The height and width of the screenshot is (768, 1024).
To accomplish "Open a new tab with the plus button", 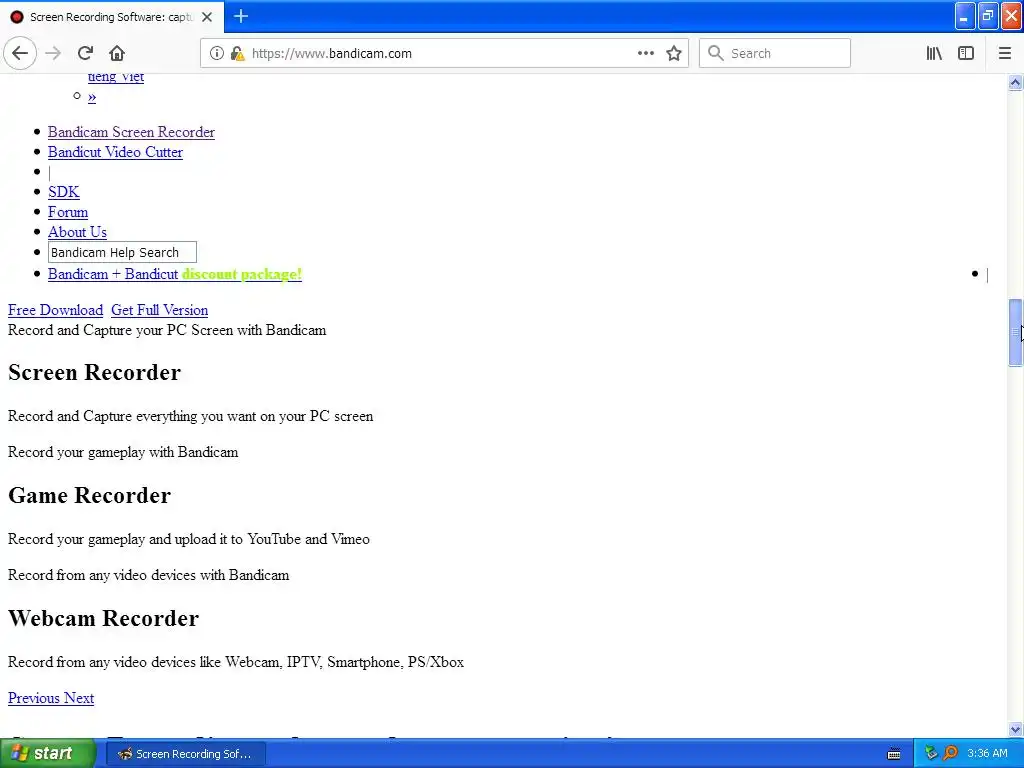I will point(241,16).
